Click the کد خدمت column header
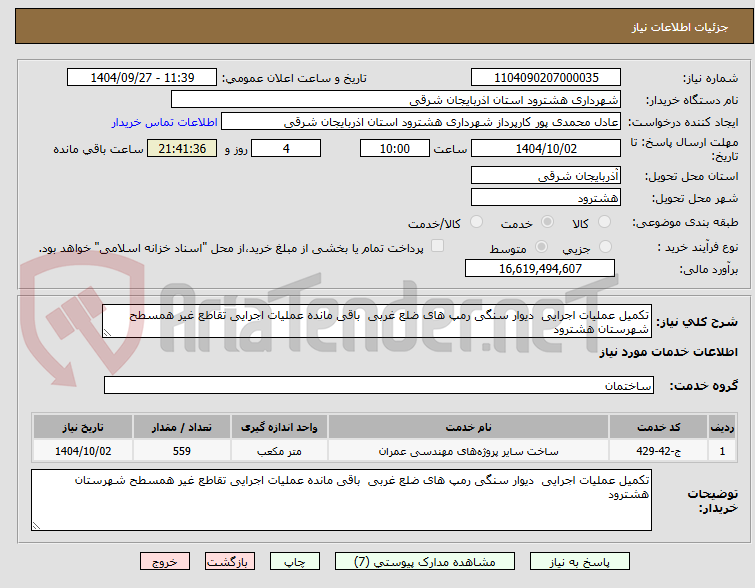755x588 pixels. click(658, 427)
